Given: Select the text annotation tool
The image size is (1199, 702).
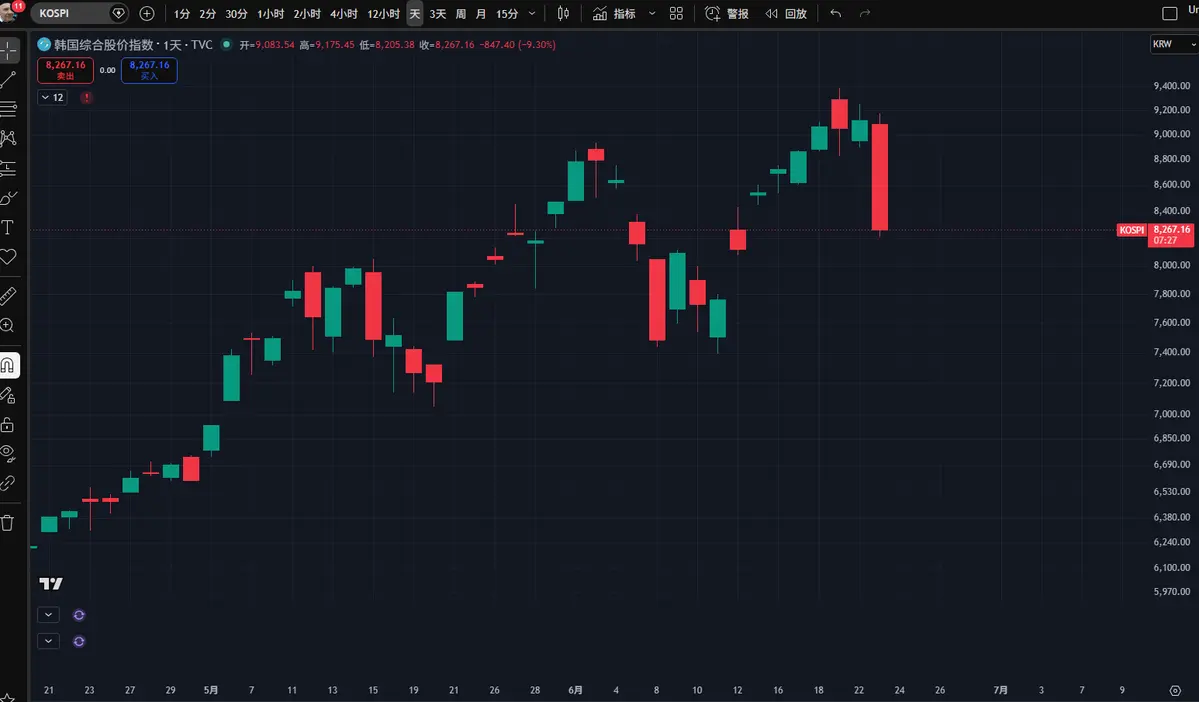Looking at the screenshot, I should coord(8,227).
